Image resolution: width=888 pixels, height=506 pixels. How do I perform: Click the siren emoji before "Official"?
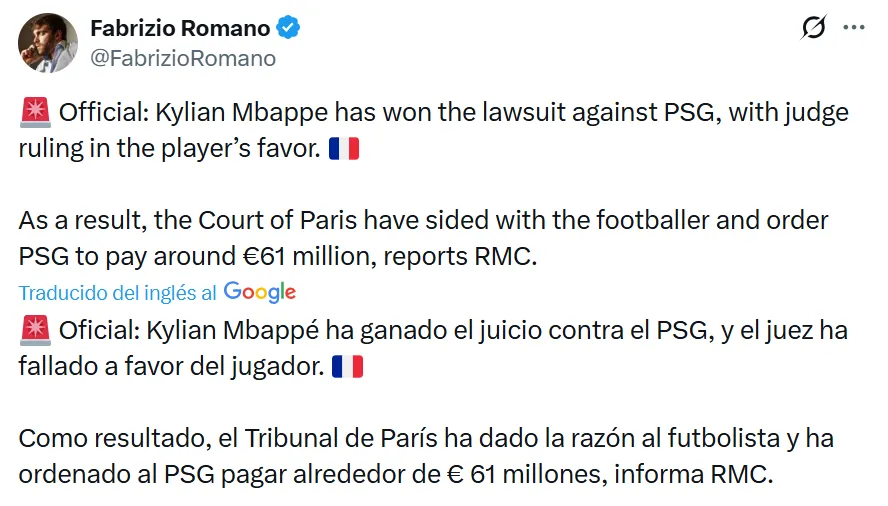click(35, 113)
